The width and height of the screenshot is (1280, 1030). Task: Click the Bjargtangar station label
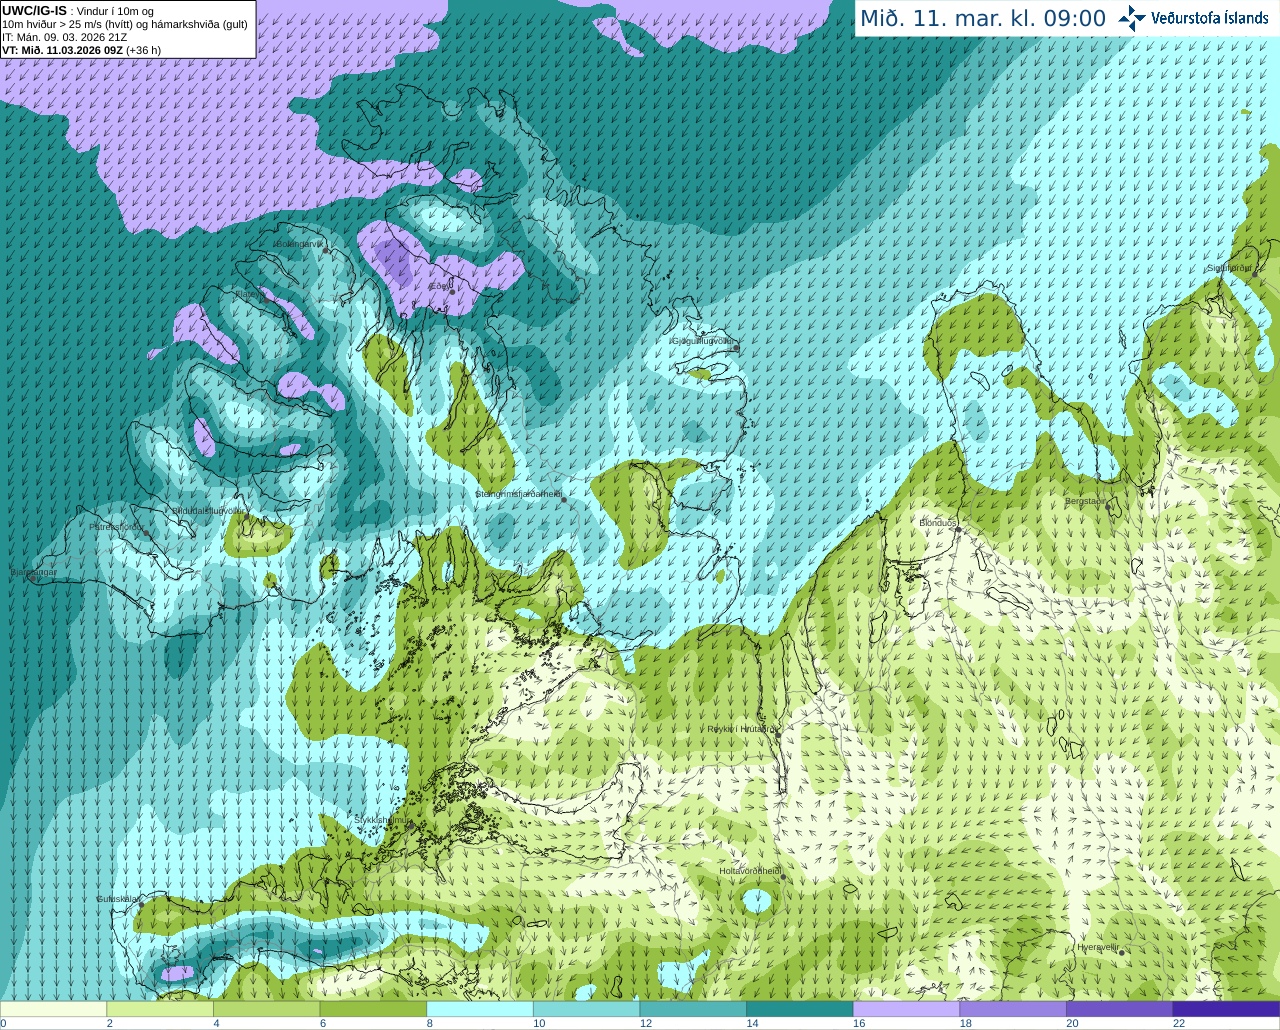coord(33,572)
